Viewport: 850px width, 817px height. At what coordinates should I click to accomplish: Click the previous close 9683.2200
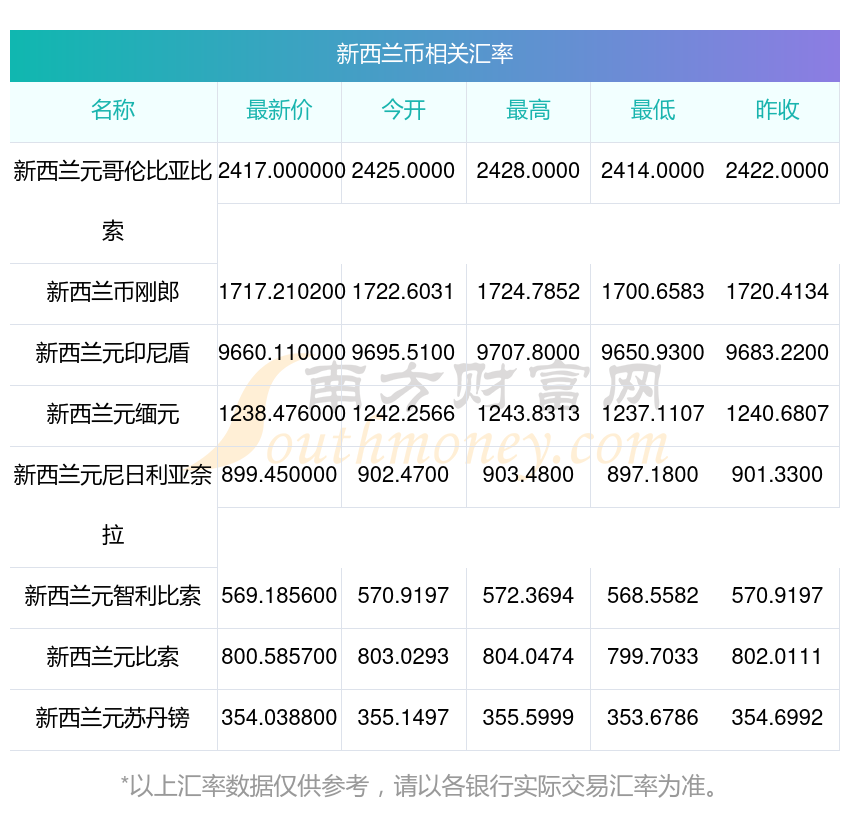[777, 352]
